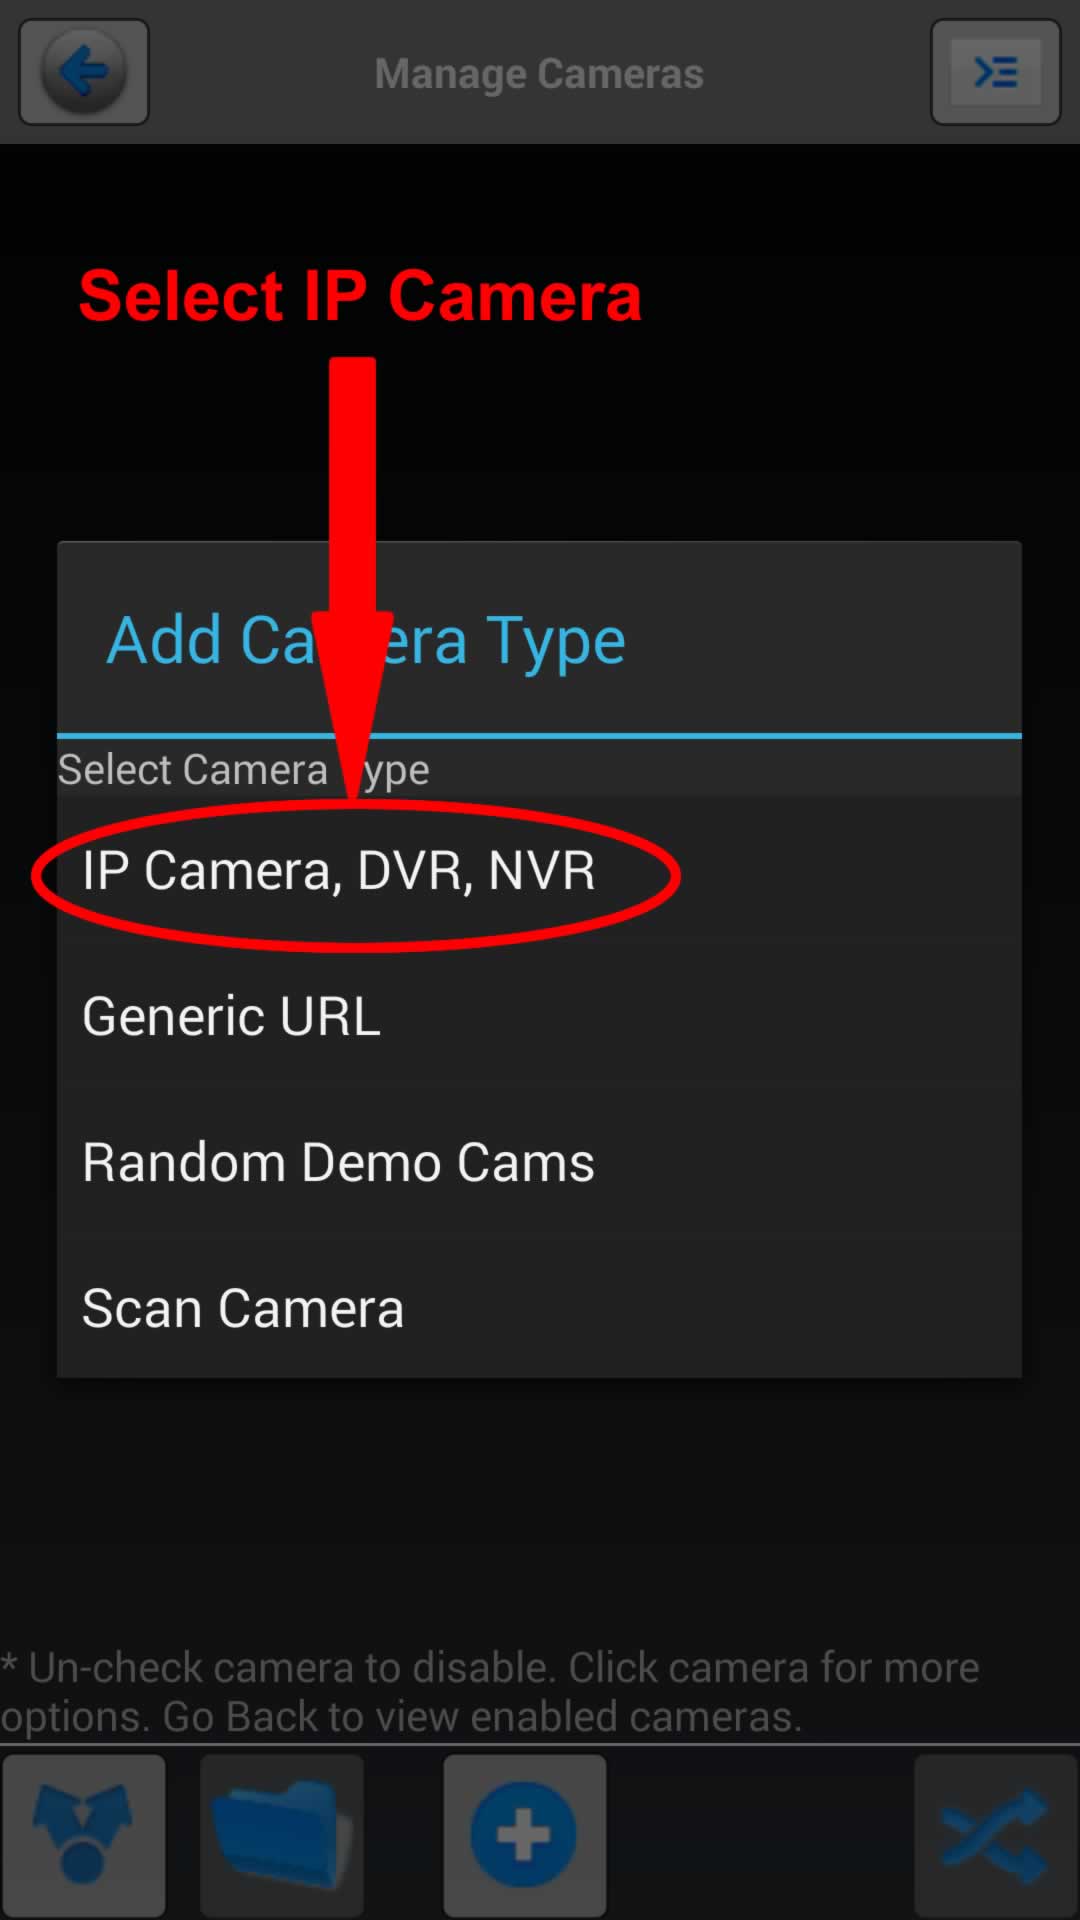The image size is (1080, 1920).
Task: Click the Un-check camera hint text
Action: (x=490, y=1692)
